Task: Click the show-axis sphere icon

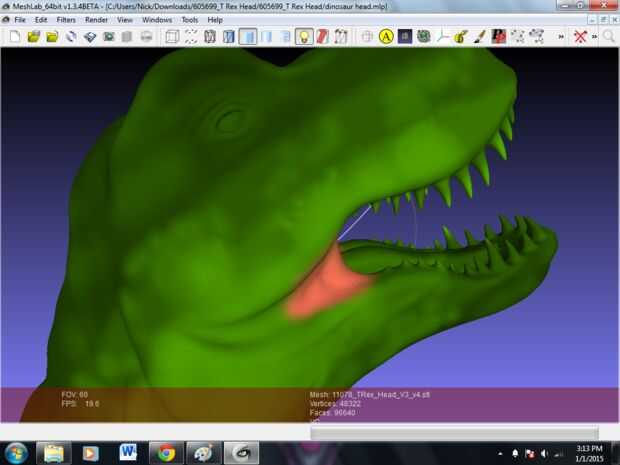Action: coord(367,37)
